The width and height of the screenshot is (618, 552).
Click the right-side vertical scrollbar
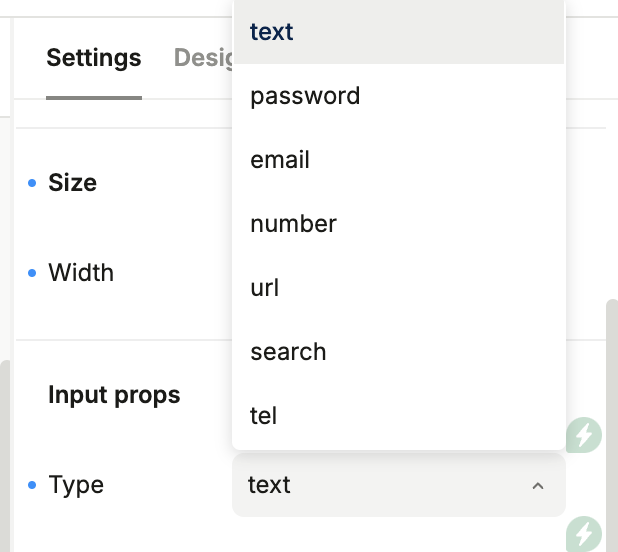tap(611, 420)
